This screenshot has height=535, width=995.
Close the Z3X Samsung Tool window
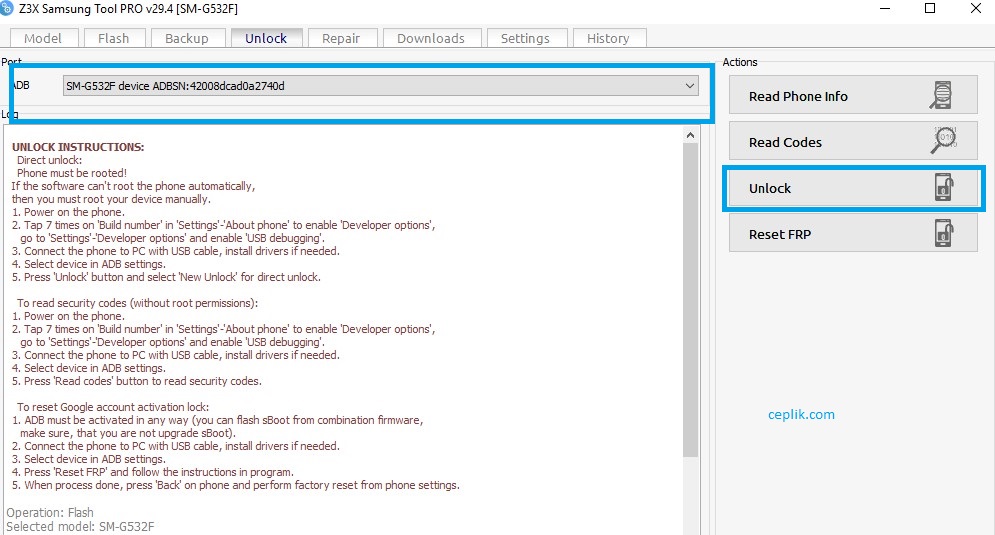click(976, 8)
